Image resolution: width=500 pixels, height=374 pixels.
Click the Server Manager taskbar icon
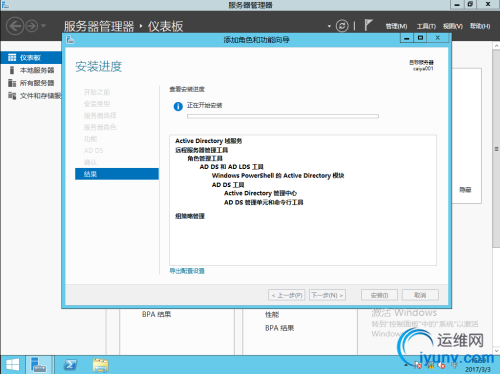[39, 365]
